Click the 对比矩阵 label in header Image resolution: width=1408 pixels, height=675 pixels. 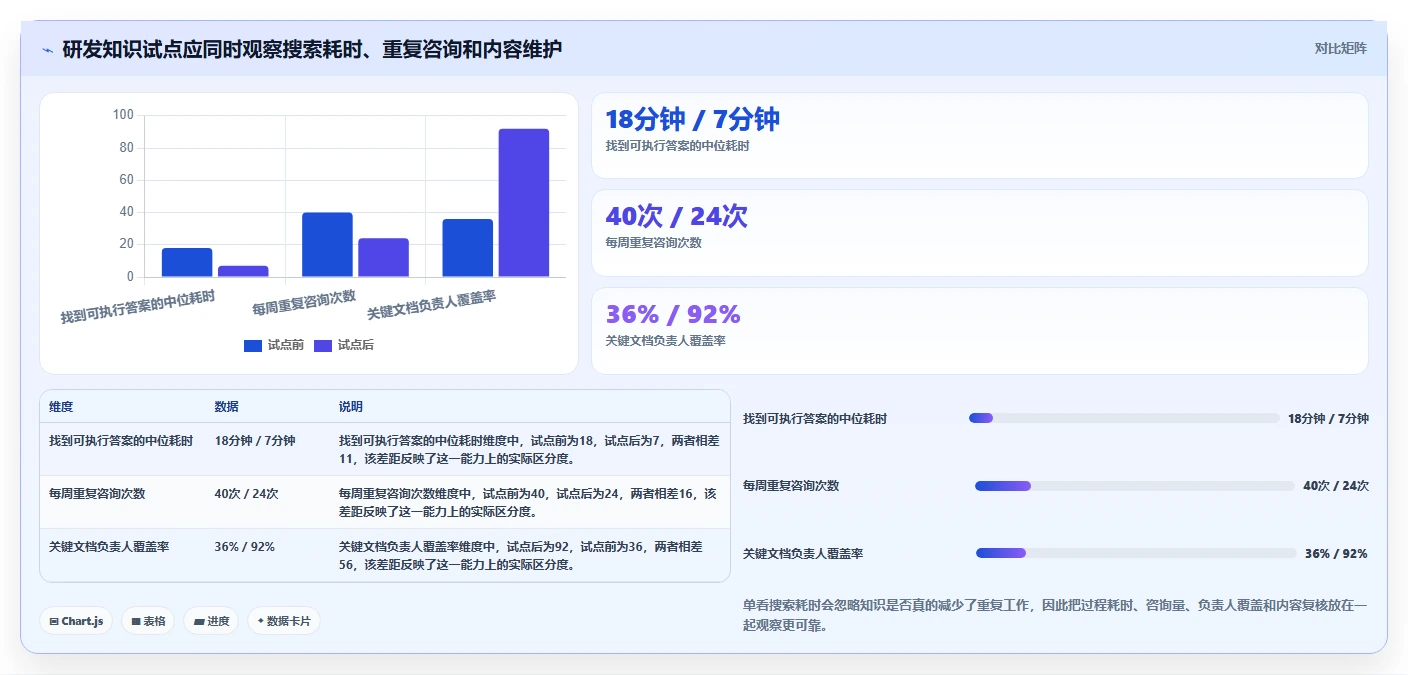[x=1340, y=48]
